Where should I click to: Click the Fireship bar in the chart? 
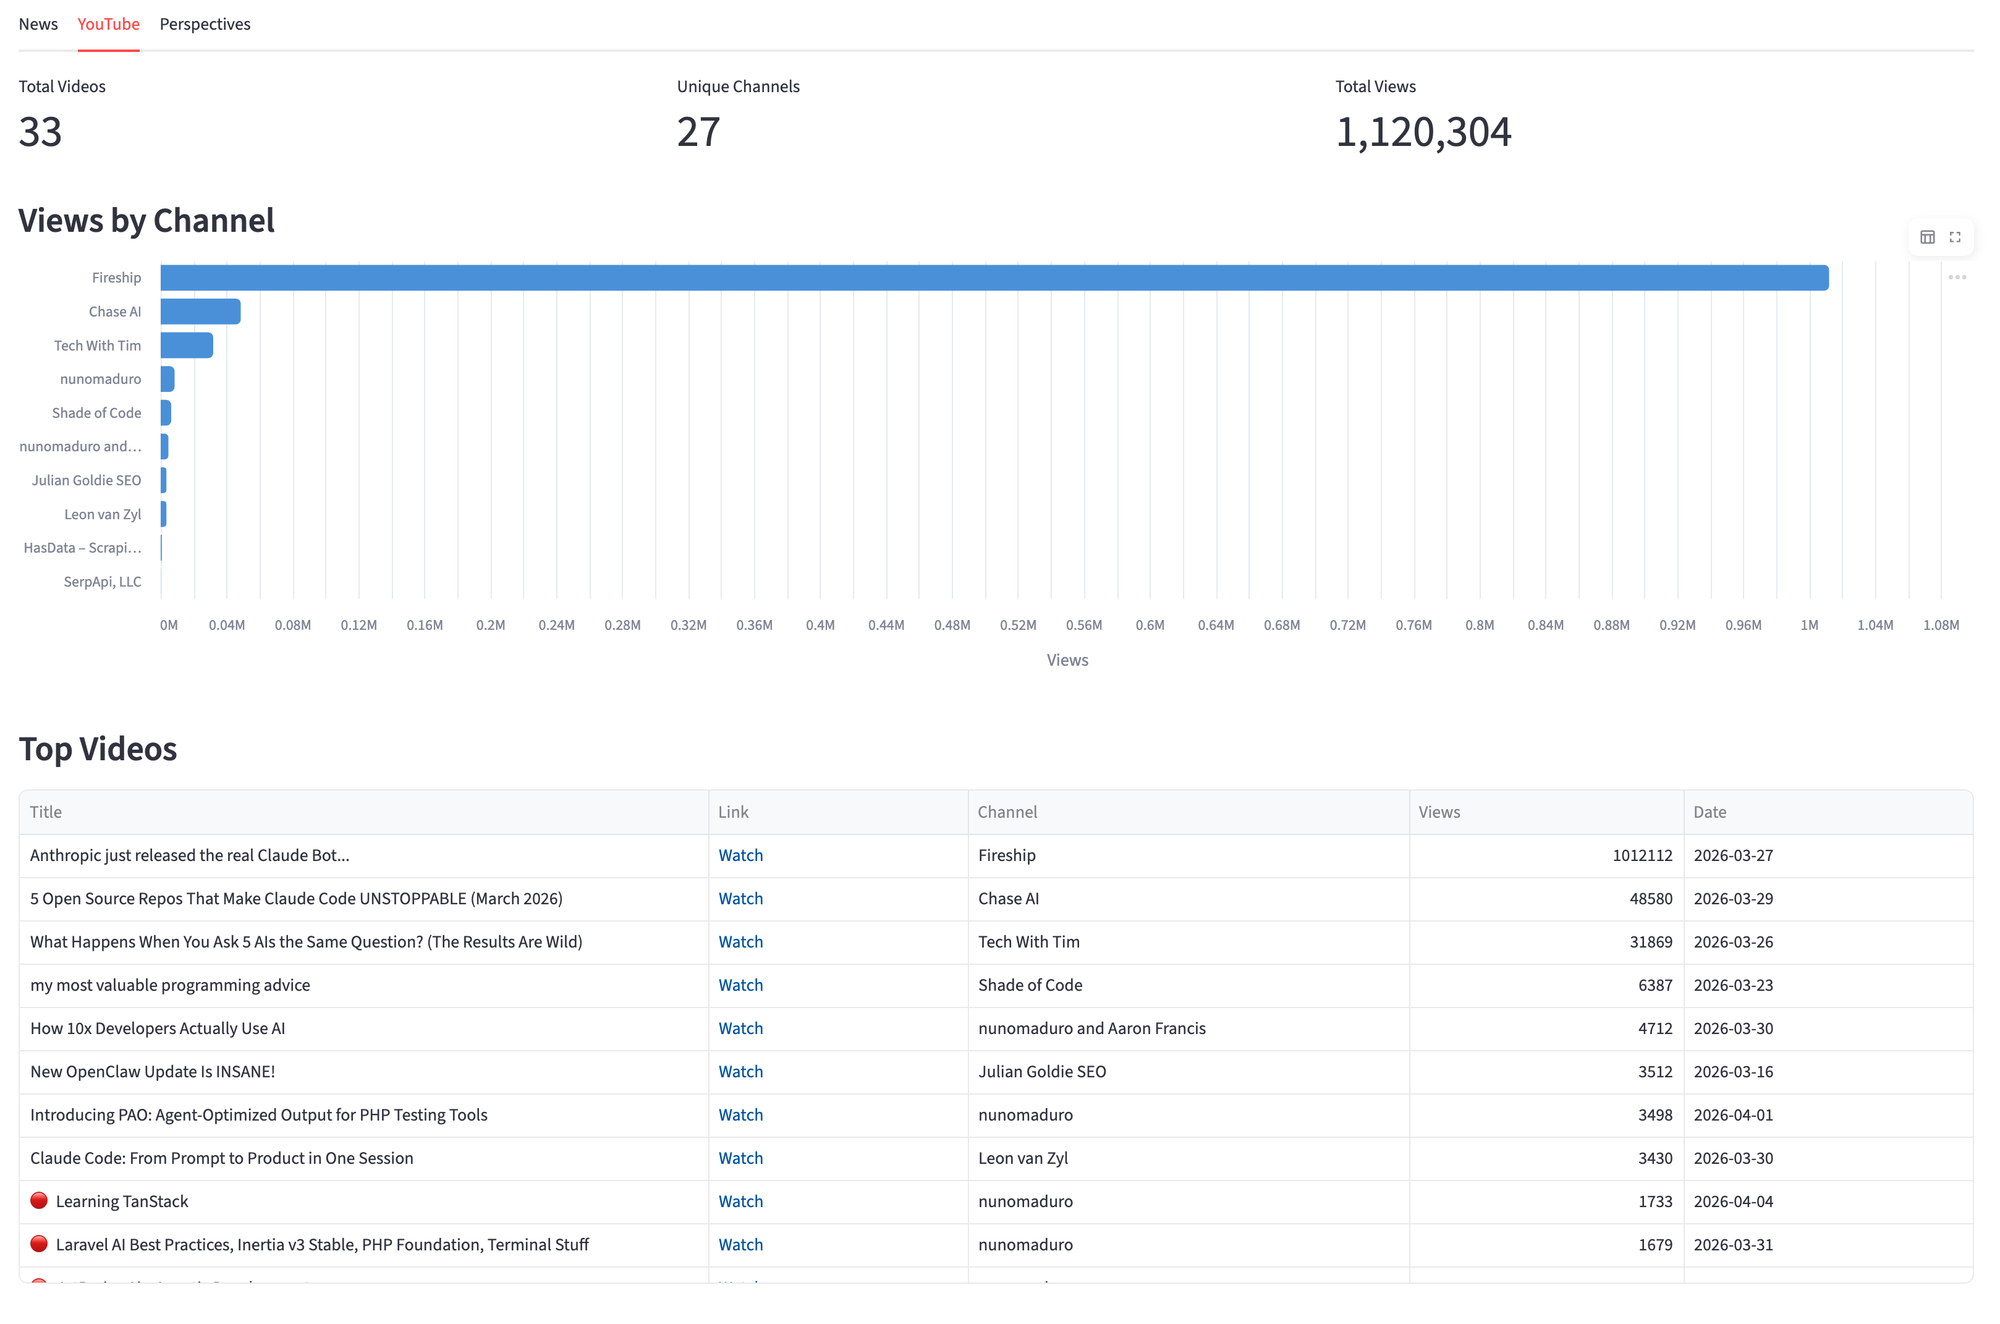pyautogui.click(x=994, y=278)
